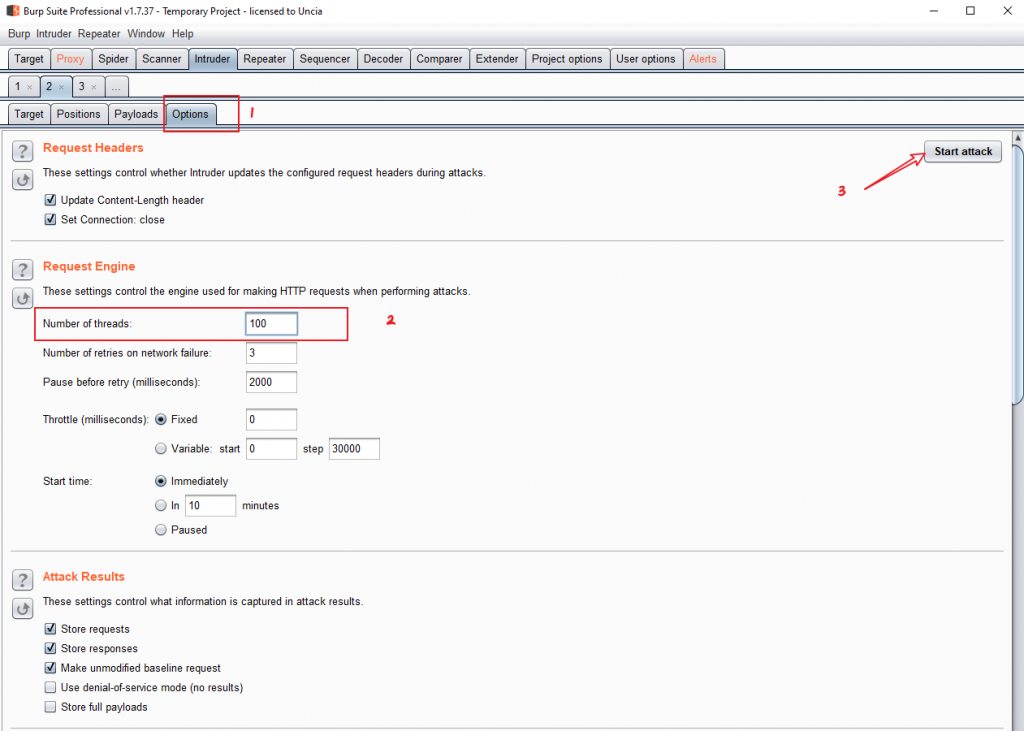This screenshot has height=731, width=1024.
Task: Click the Fixed throttle value field
Action: (x=271, y=419)
